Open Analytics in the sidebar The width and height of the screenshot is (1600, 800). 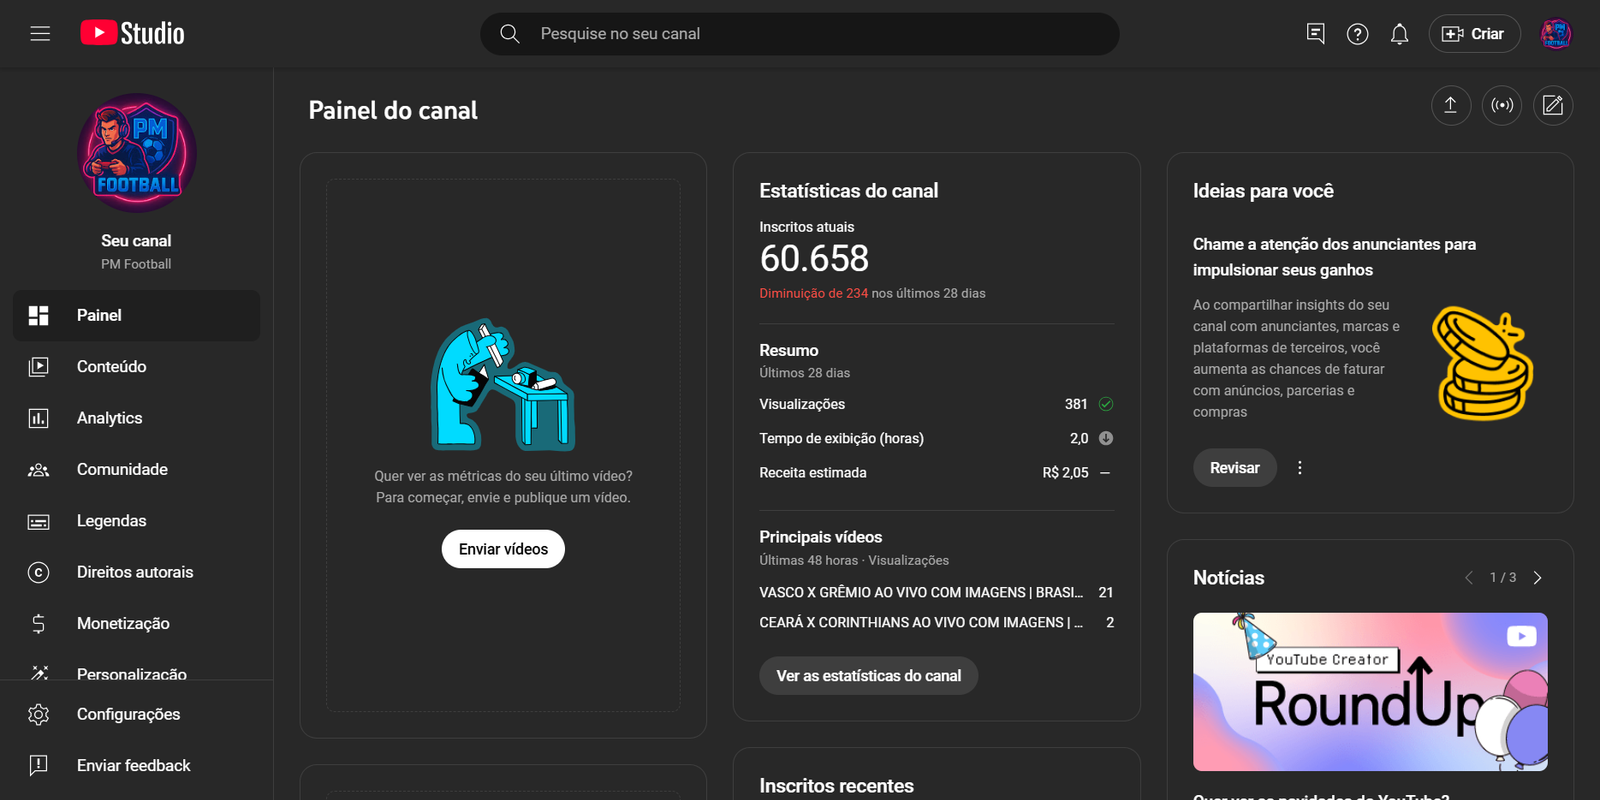pos(136,418)
